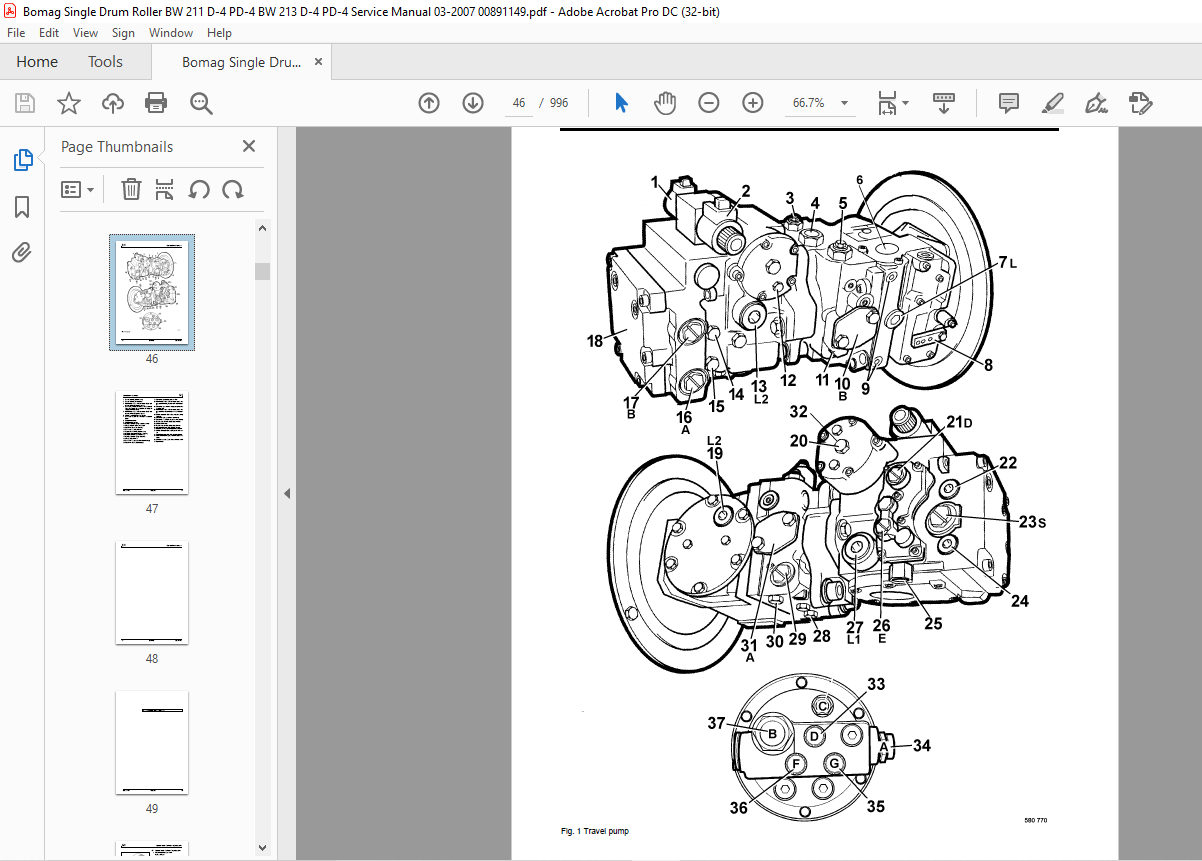The width and height of the screenshot is (1202, 861).
Task: Open the Window menu
Action: 171,33
